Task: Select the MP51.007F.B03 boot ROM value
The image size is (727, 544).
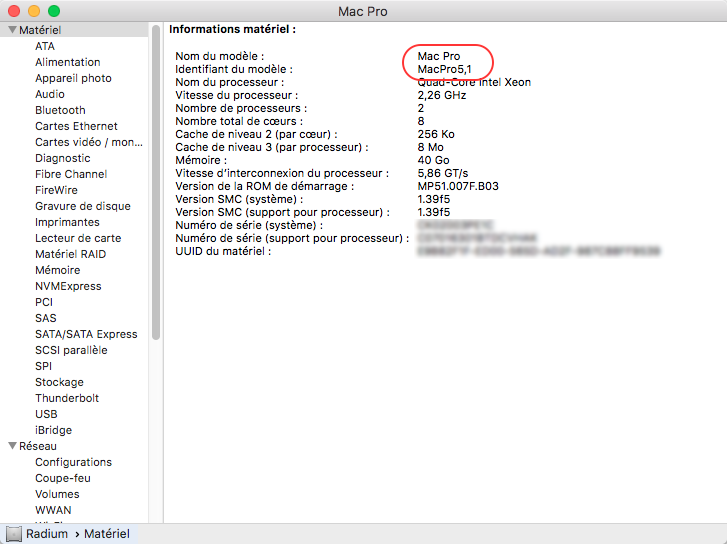Action: coord(458,186)
